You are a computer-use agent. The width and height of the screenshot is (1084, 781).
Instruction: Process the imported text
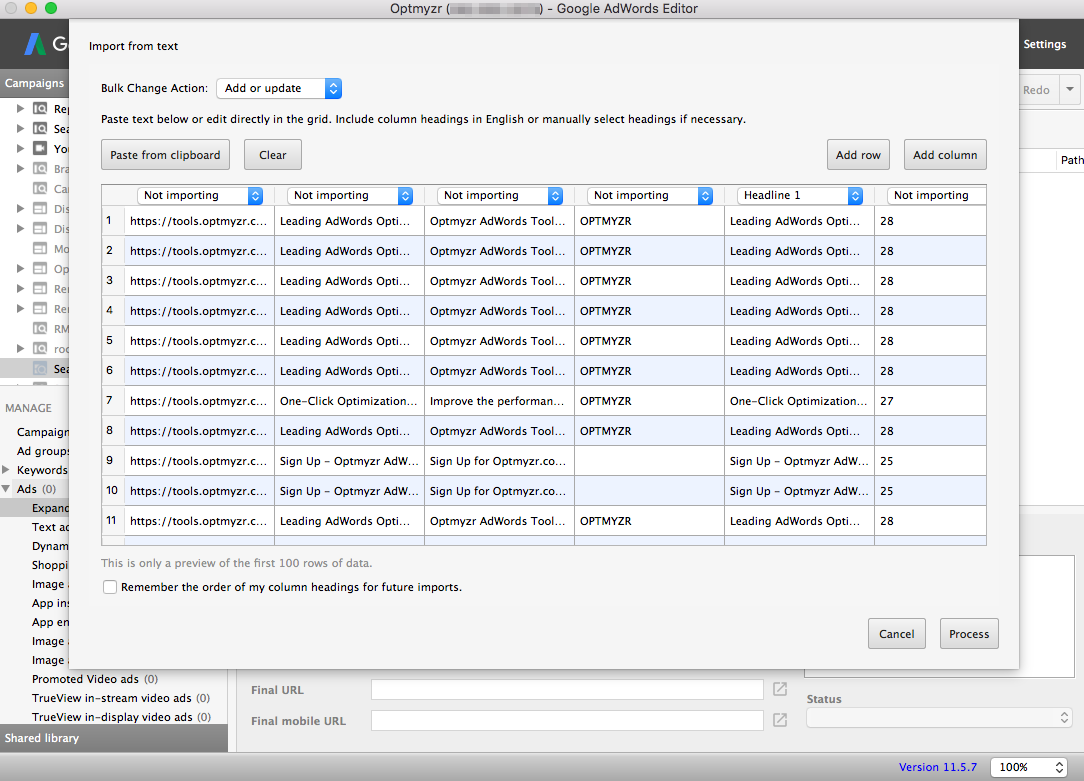969,634
